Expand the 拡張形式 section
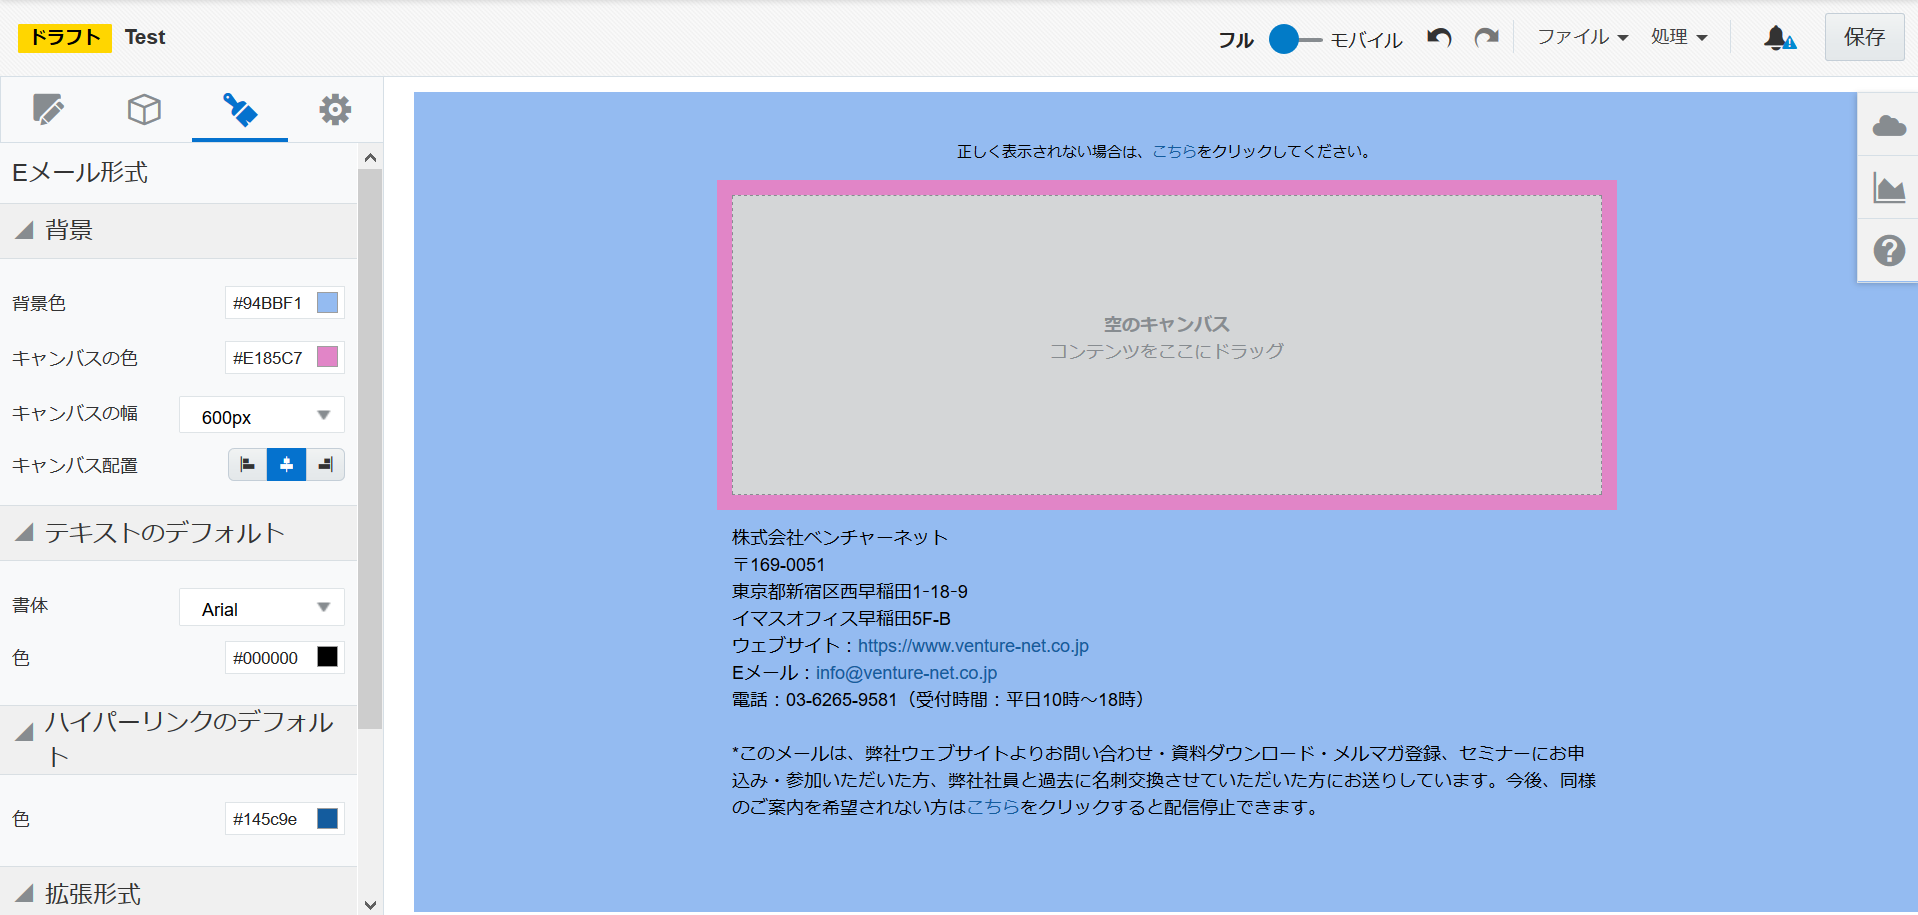This screenshot has height=915, width=1918. pos(178,893)
